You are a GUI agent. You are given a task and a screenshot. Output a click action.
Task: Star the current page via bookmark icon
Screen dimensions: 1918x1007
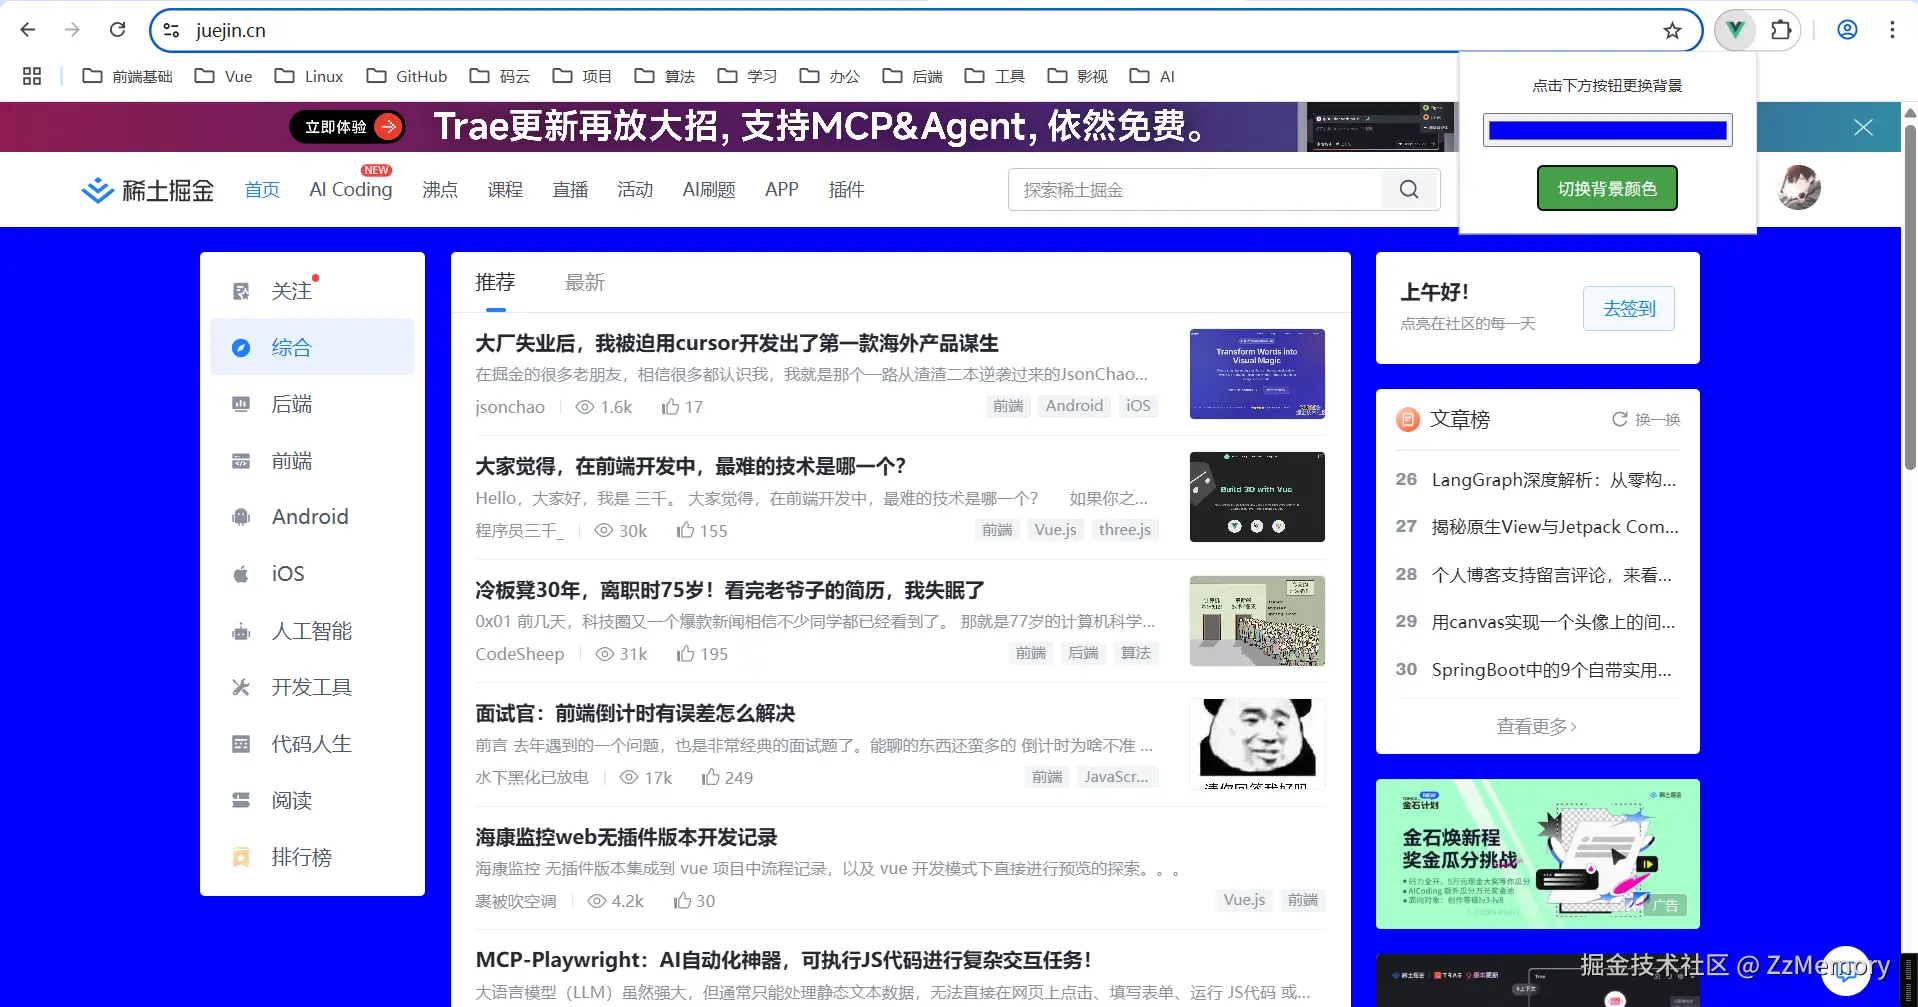1672,30
